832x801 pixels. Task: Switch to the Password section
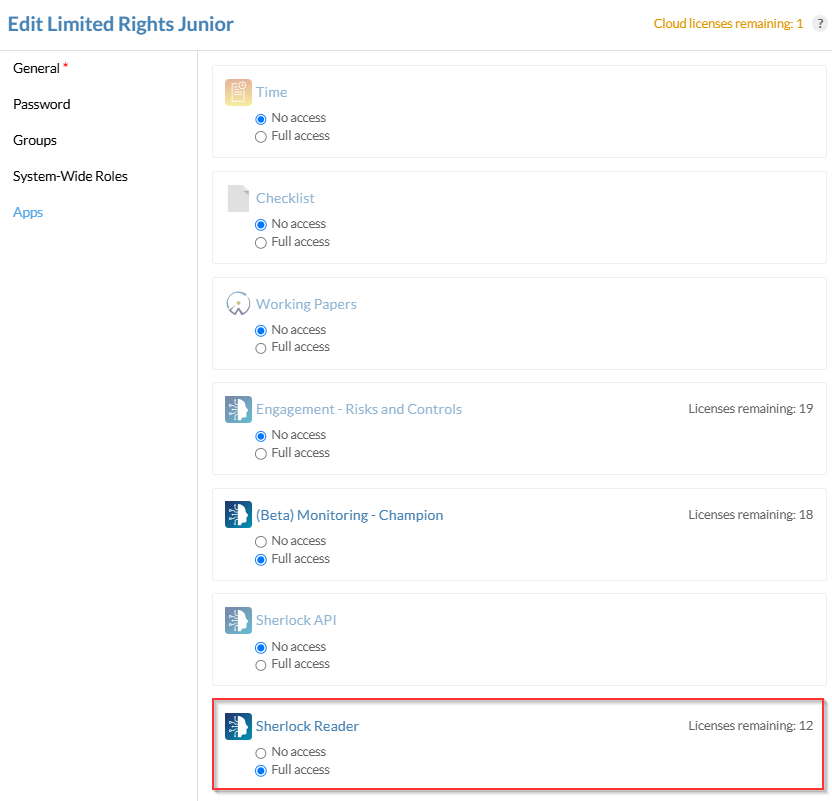coord(41,104)
